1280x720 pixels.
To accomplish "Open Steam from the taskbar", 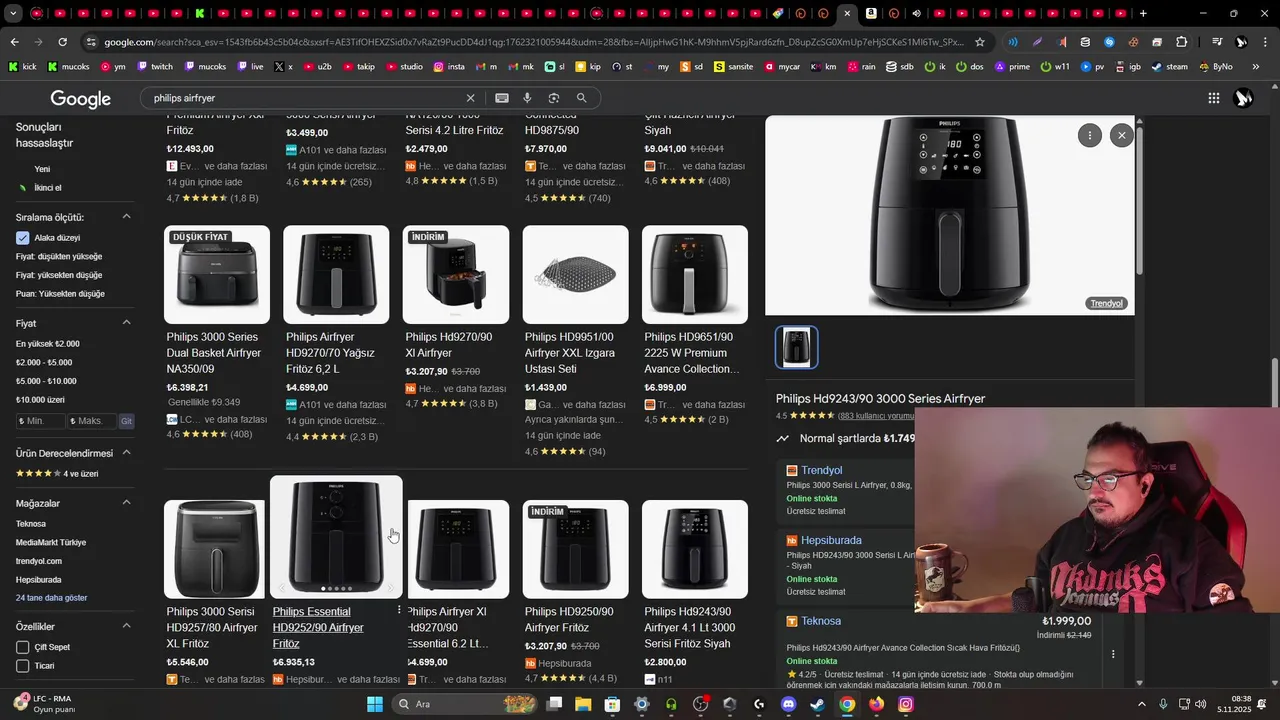I will [x=817, y=704].
